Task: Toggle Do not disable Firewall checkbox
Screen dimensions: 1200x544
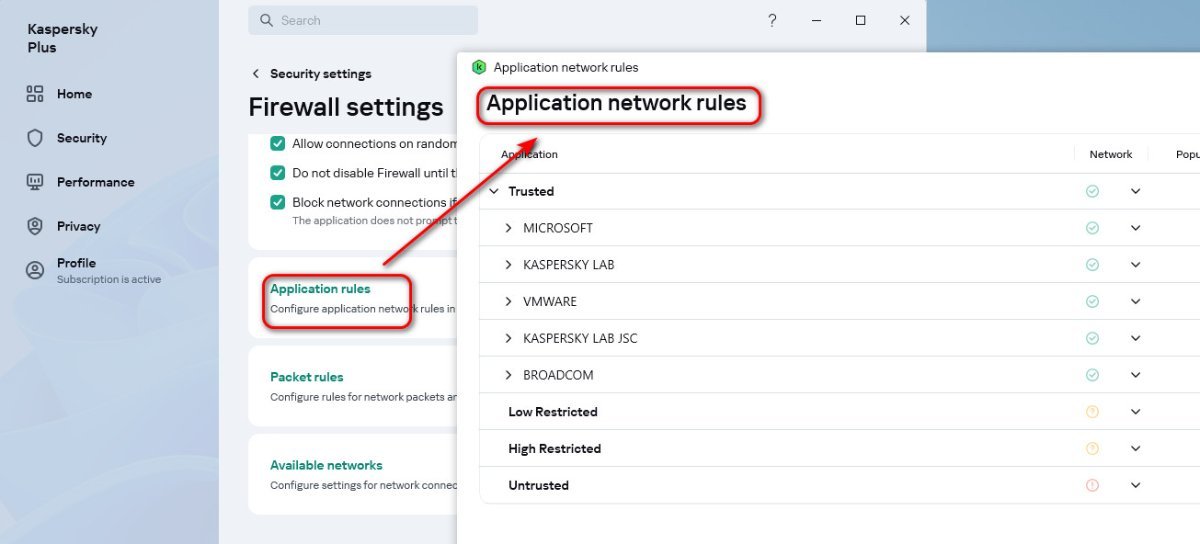Action: (x=278, y=173)
